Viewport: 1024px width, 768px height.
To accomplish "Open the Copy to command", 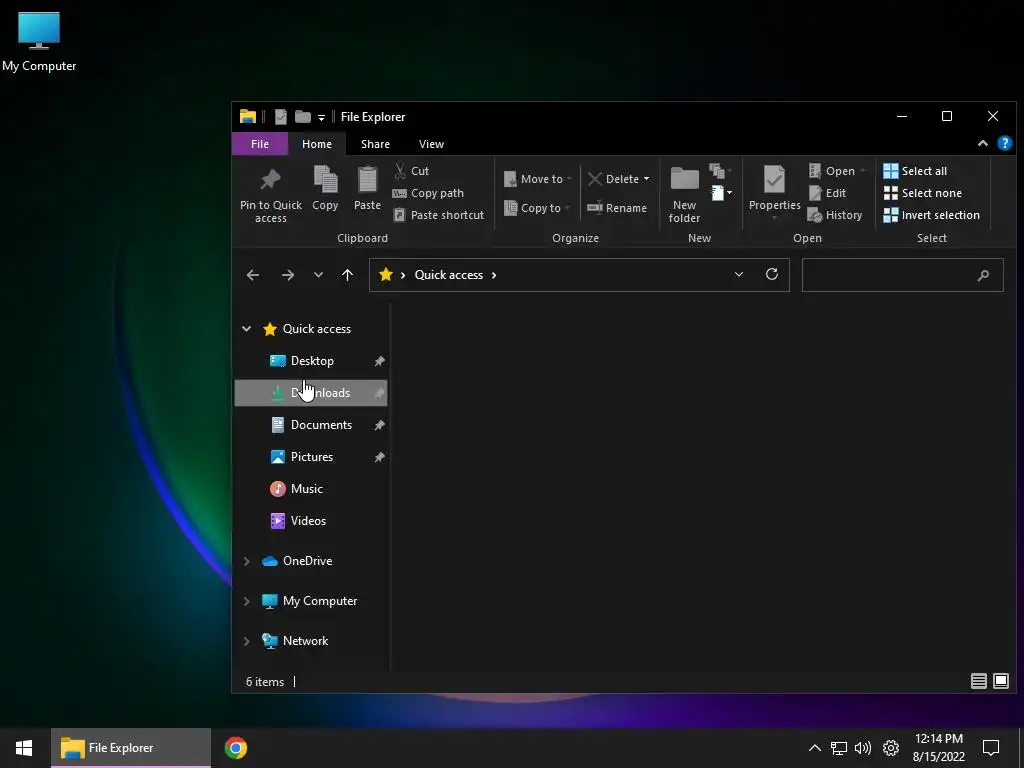I will pyautogui.click(x=537, y=208).
